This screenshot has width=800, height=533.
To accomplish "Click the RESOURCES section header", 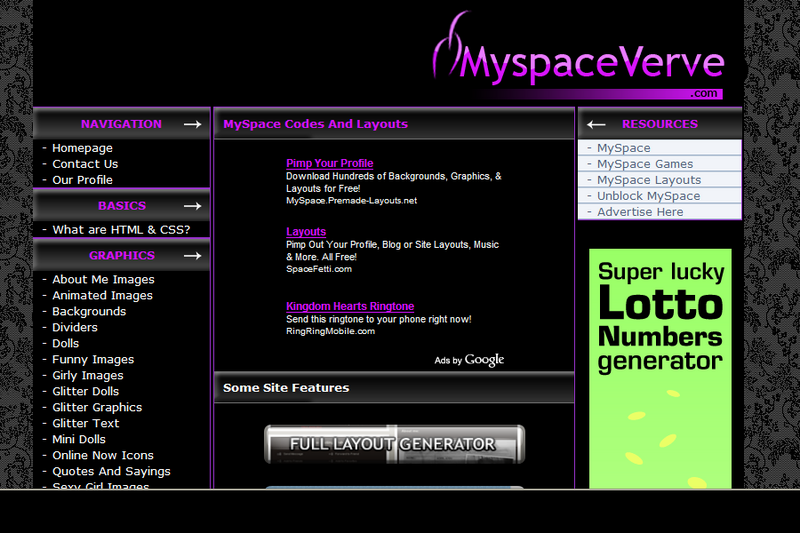I will [x=660, y=124].
